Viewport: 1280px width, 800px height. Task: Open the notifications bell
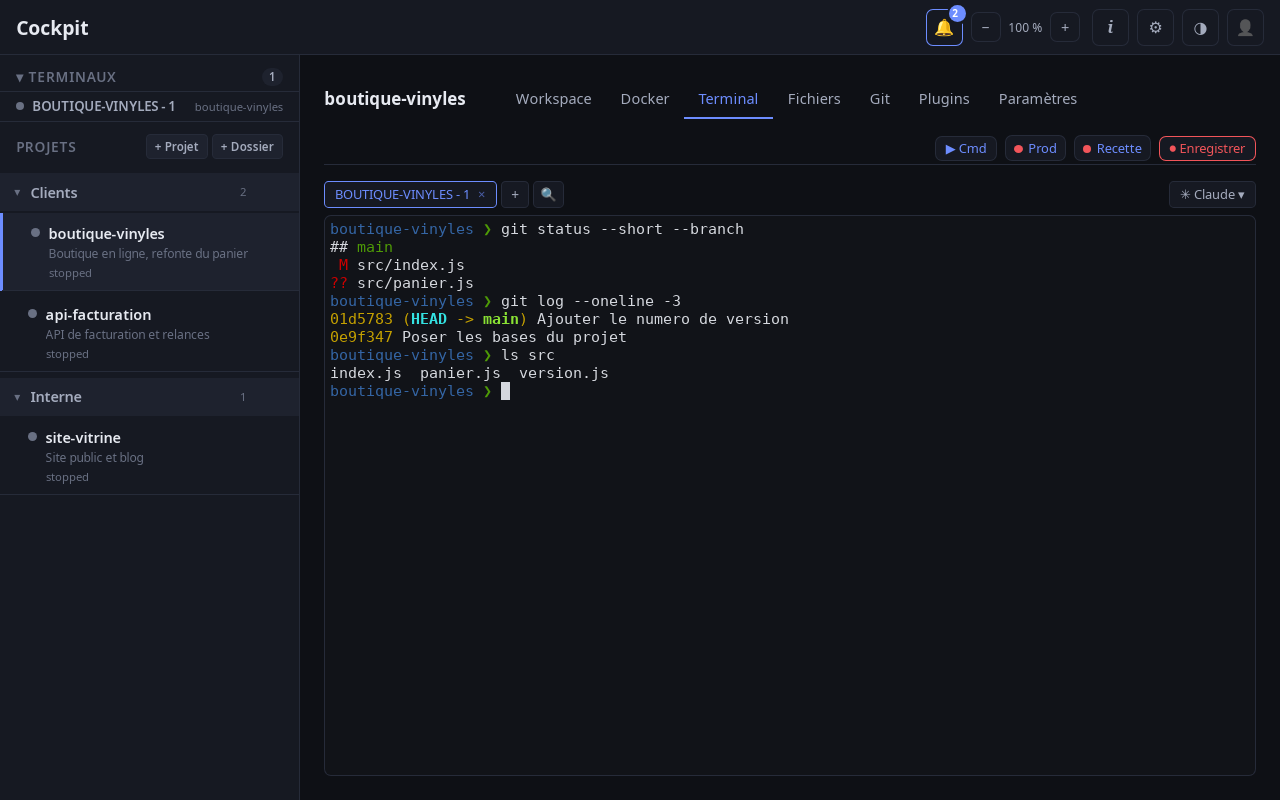944,27
